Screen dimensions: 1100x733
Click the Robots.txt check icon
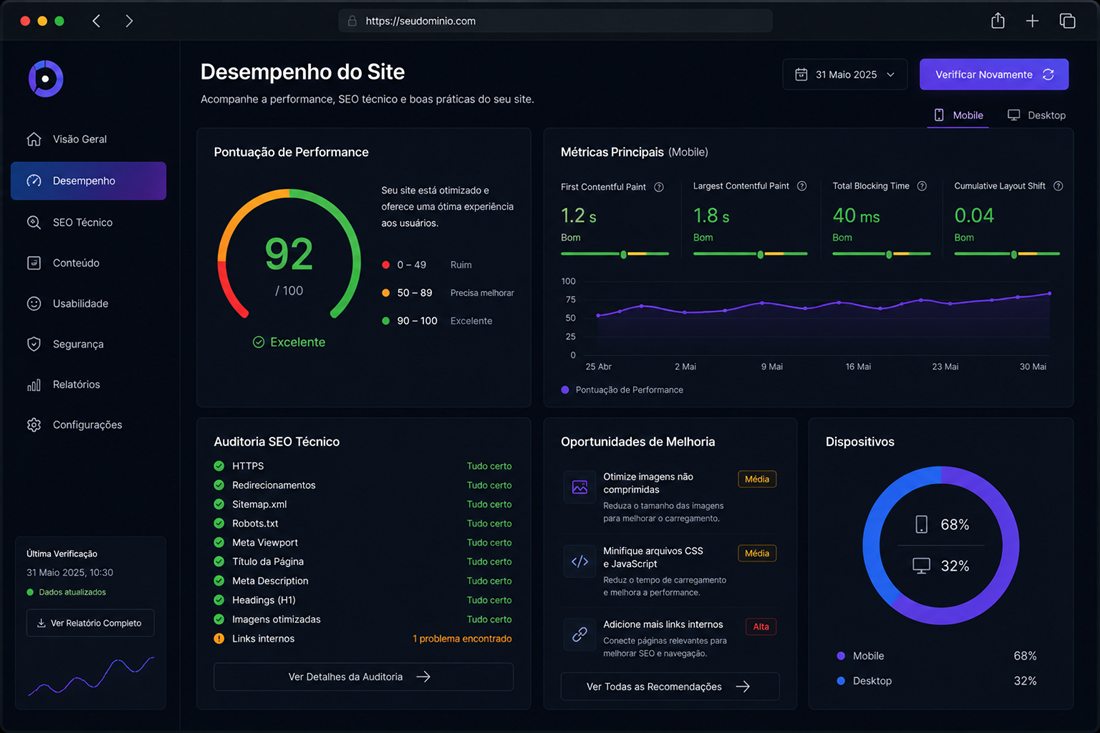[219, 523]
